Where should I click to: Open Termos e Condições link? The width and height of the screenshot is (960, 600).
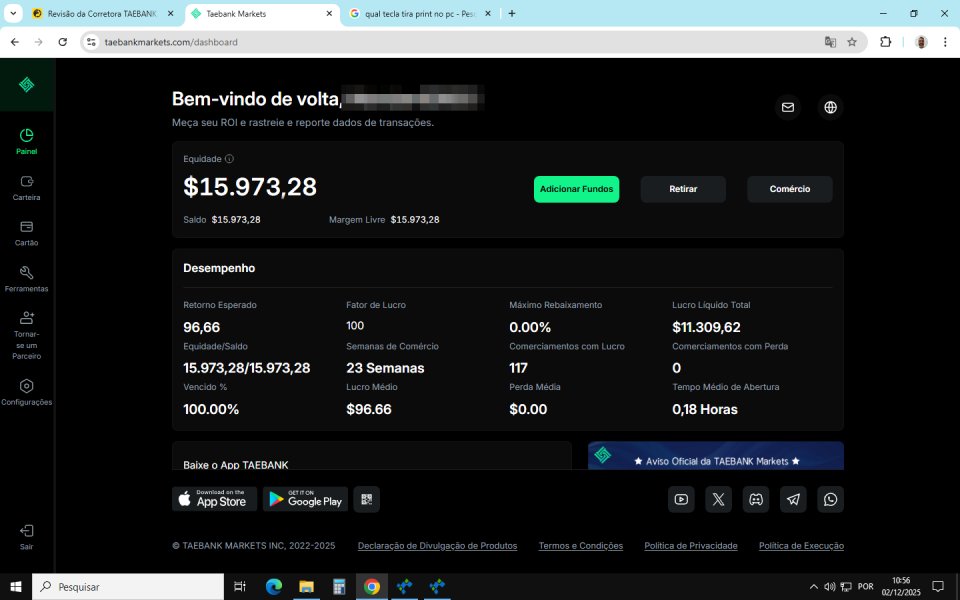(580, 546)
